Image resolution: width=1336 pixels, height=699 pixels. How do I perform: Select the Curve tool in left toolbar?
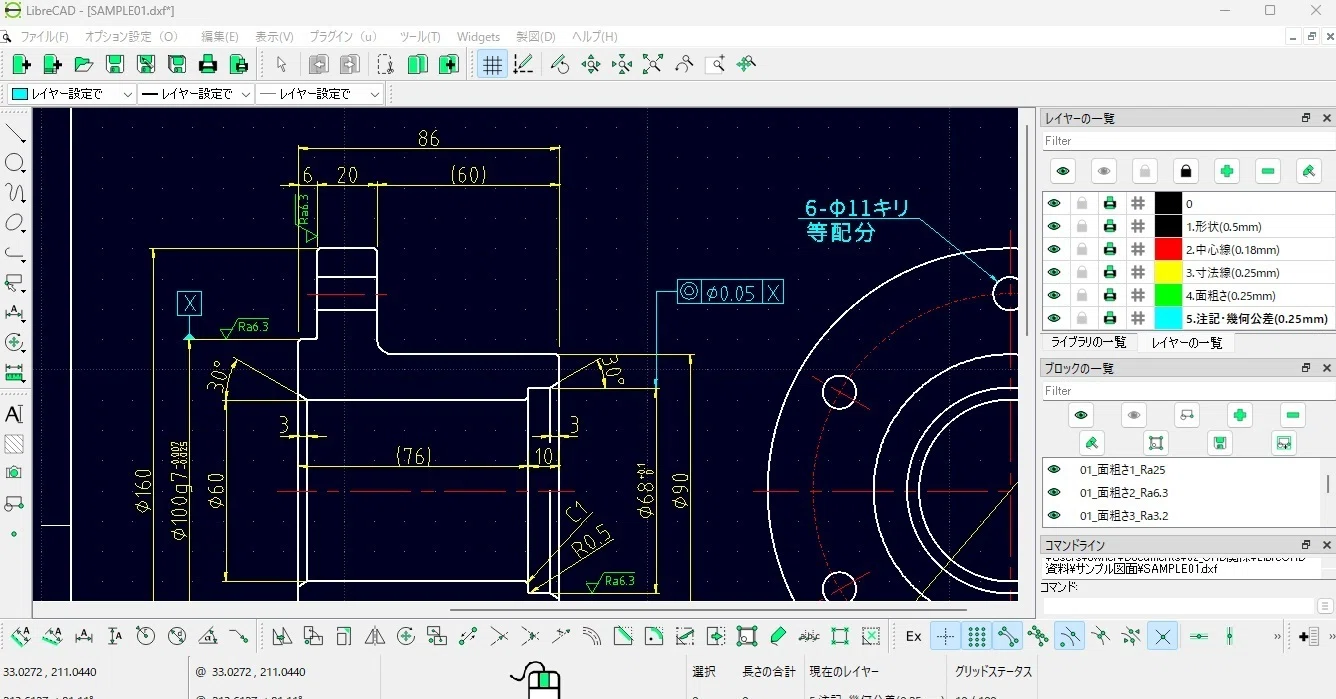point(15,193)
